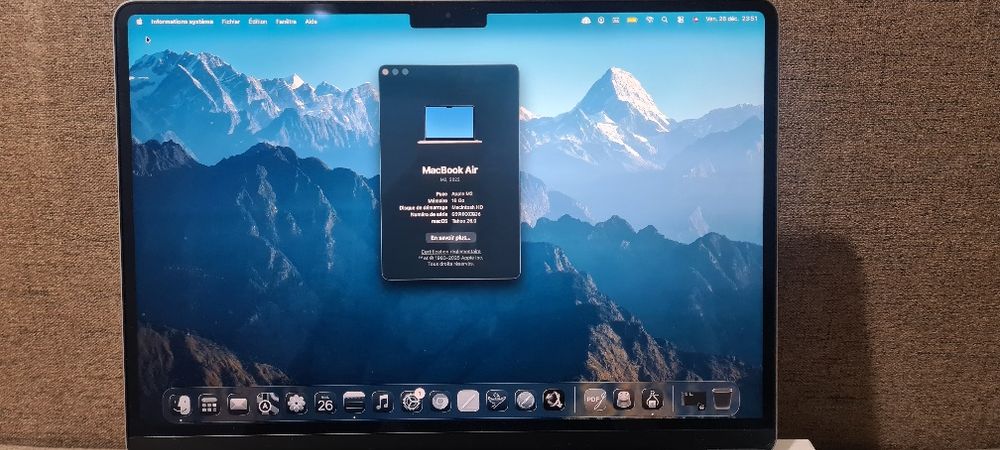Viewport: 1000px width, 450px height.
Task: Open the Photos flower icon in dock
Action: 296,403
